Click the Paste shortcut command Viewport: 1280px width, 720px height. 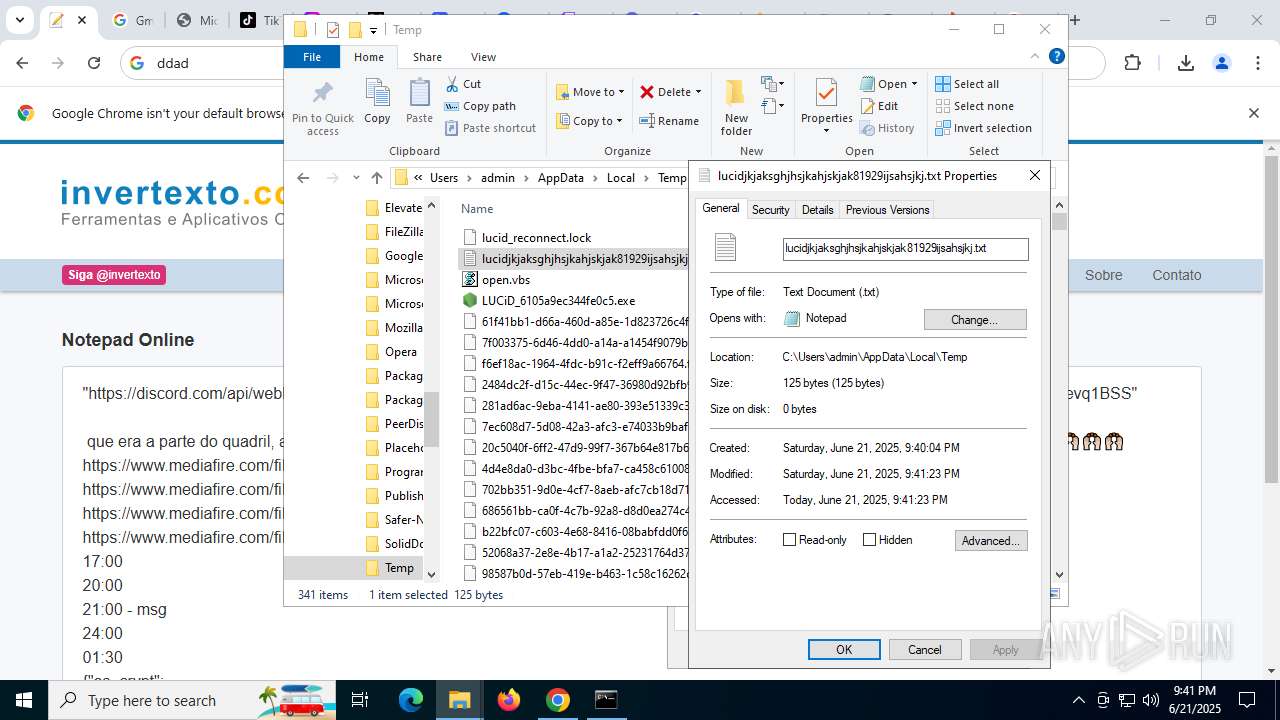tap(490, 128)
